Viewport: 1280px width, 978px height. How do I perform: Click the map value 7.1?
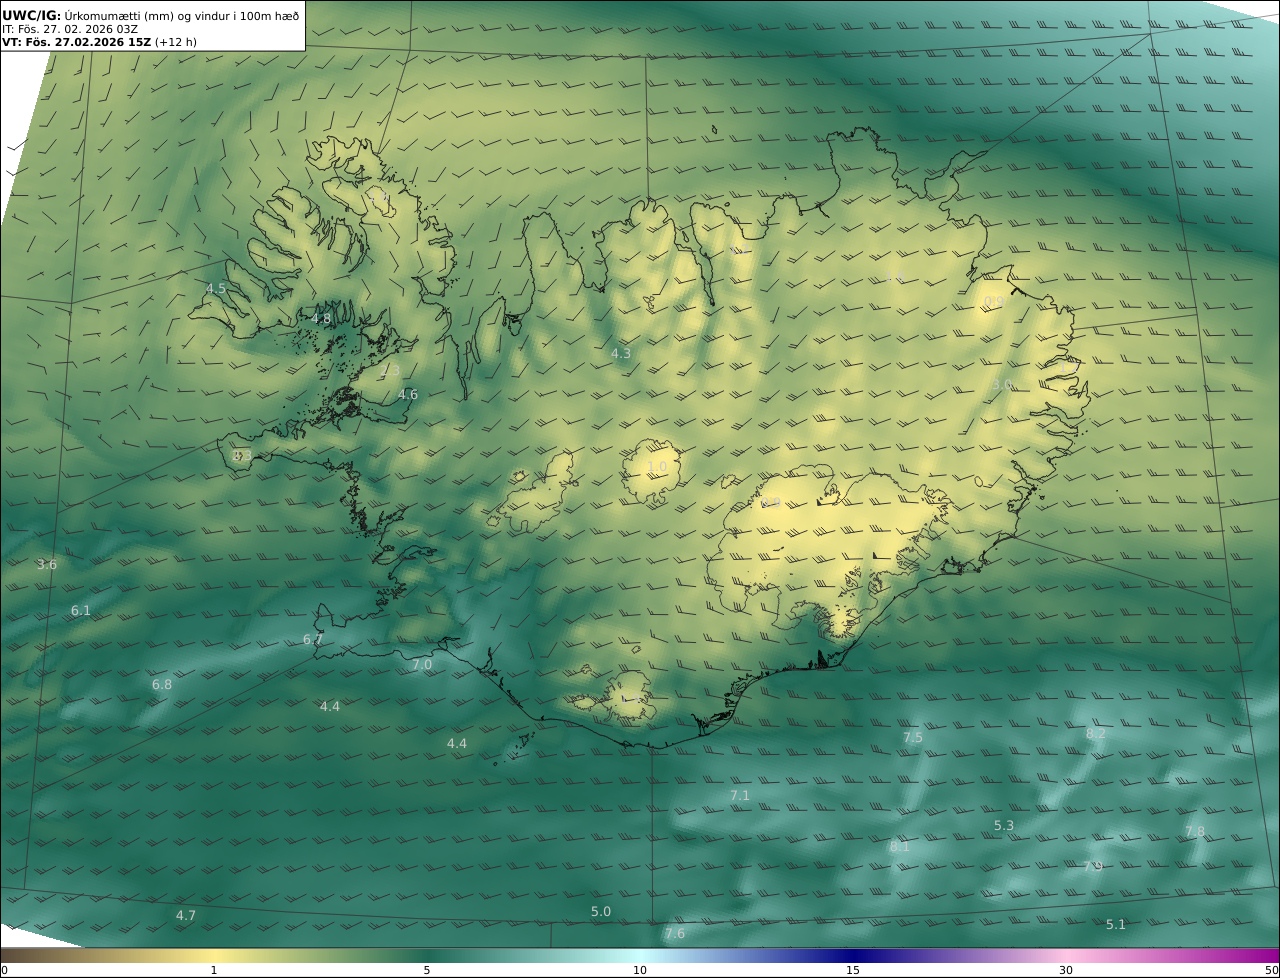pos(739,796)
